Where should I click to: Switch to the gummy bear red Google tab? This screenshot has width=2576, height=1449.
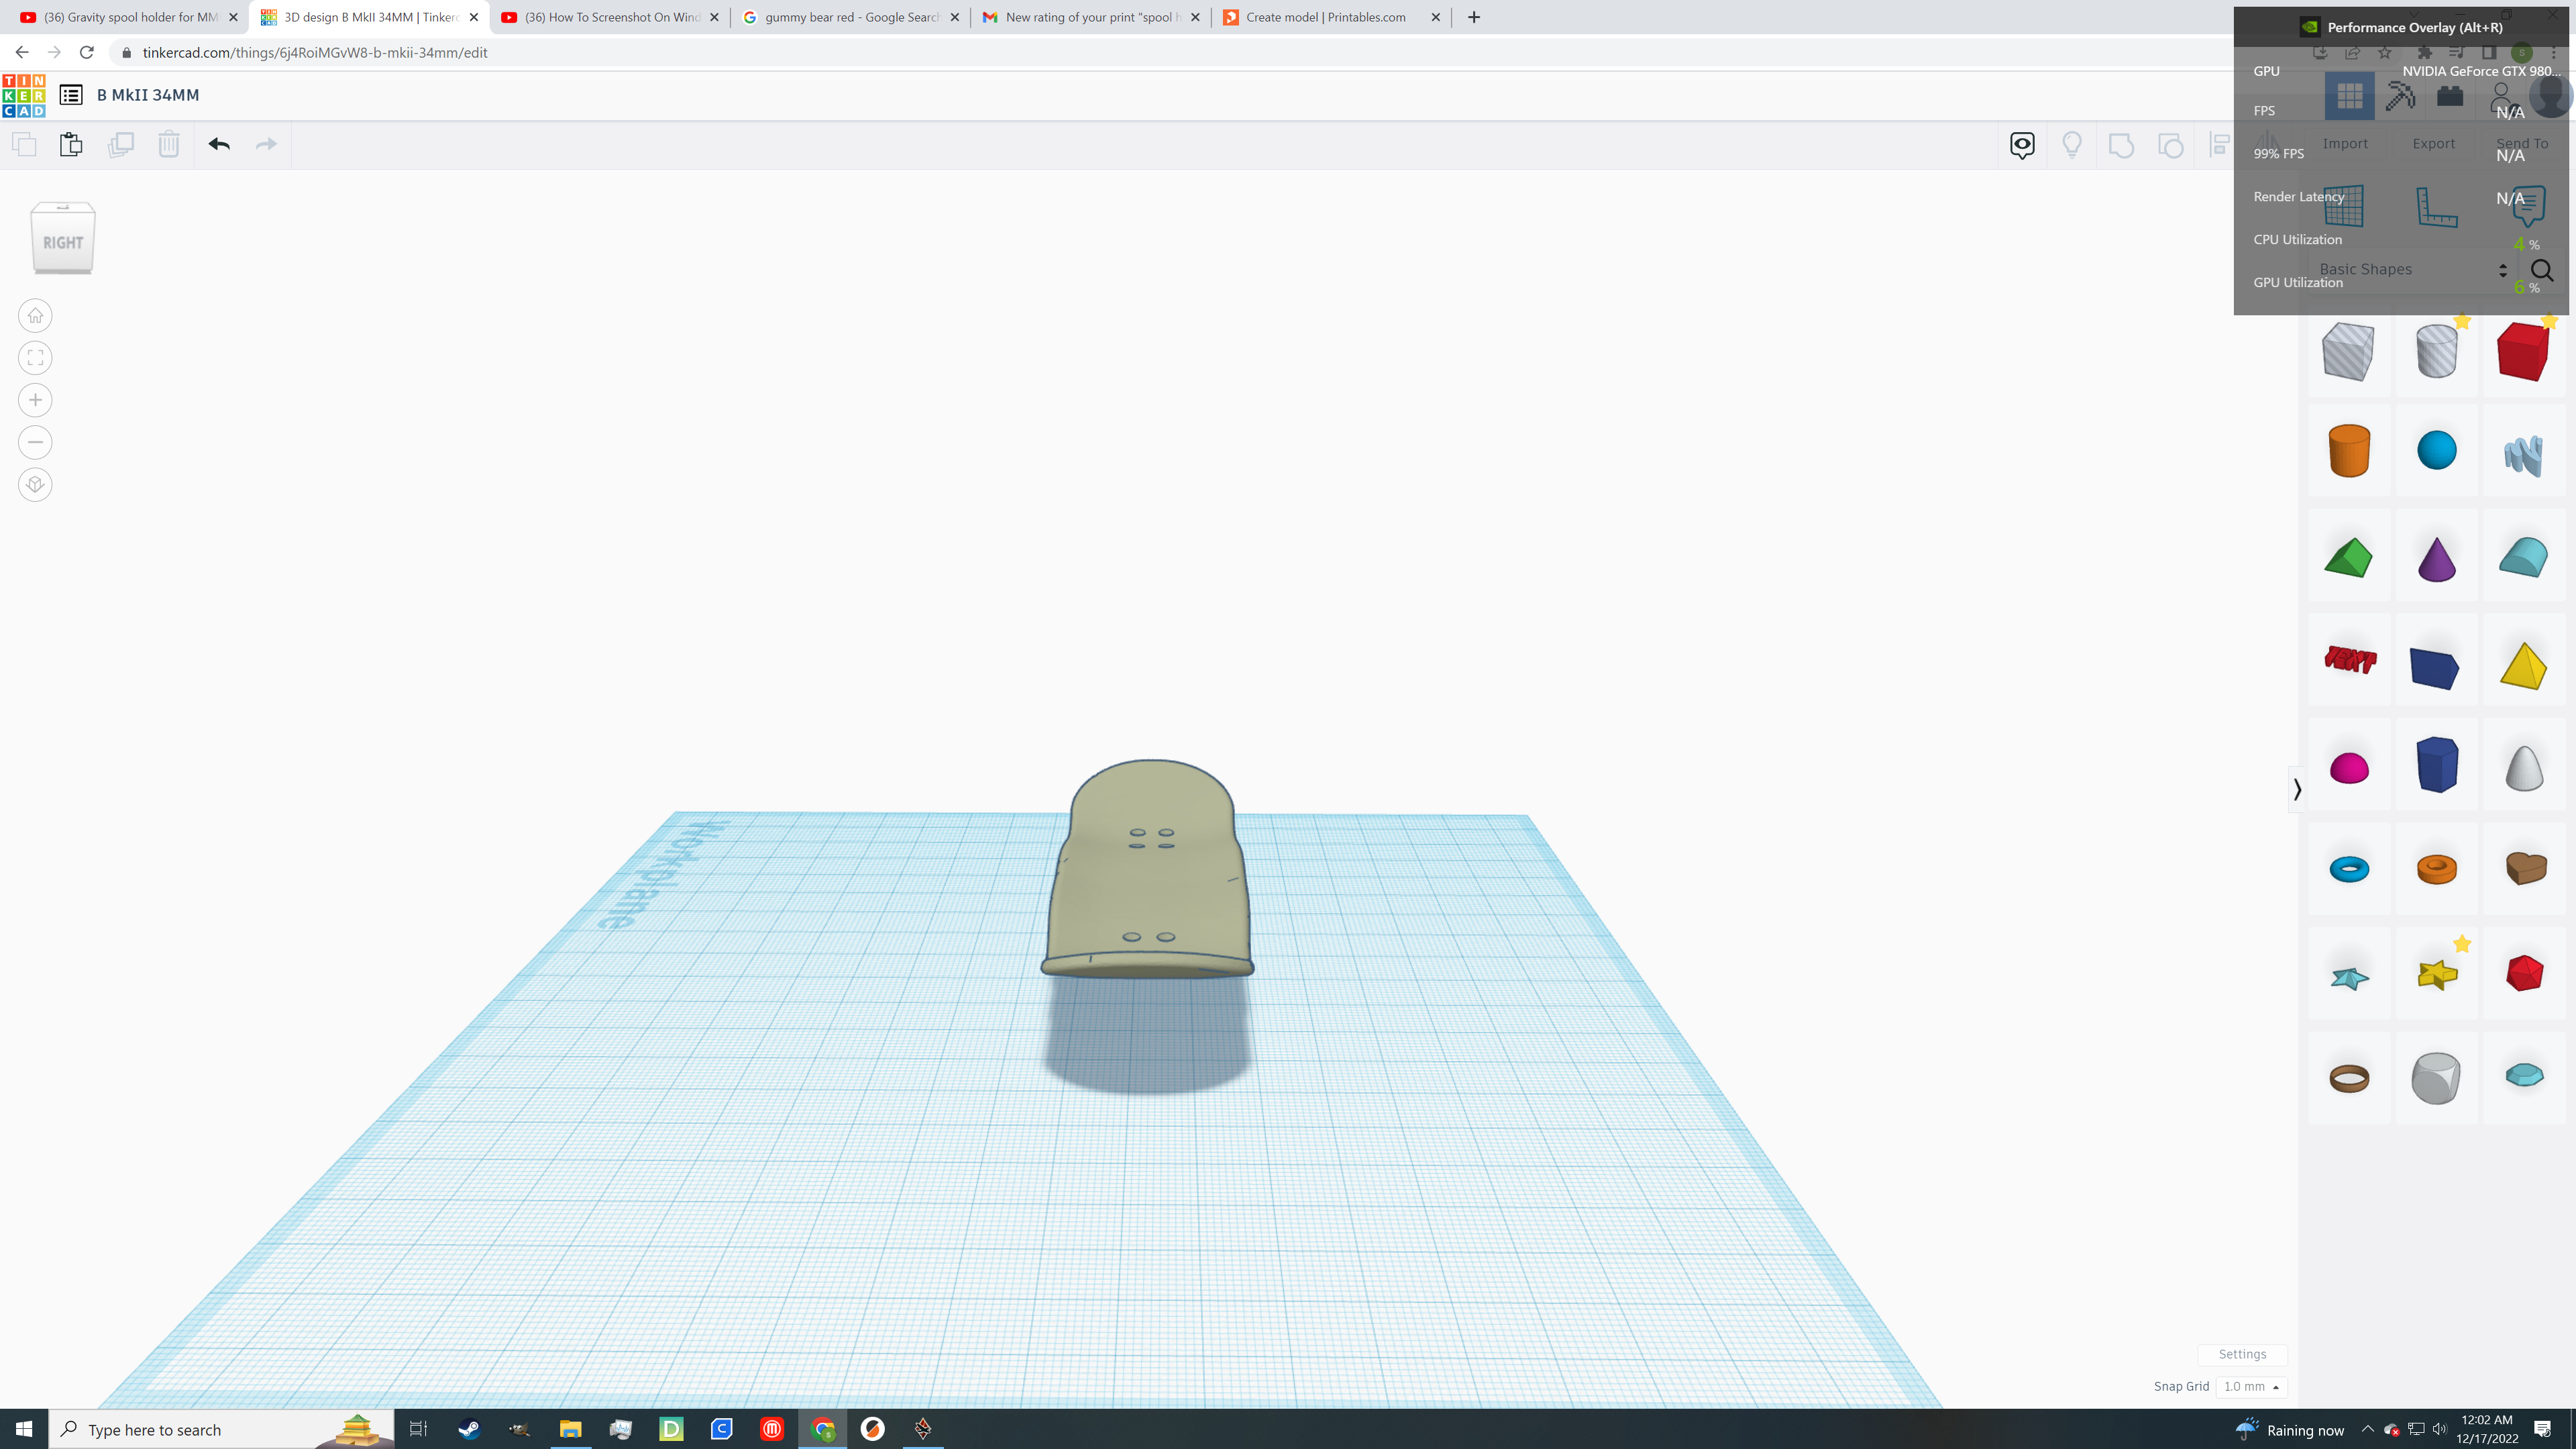[850, 17]
